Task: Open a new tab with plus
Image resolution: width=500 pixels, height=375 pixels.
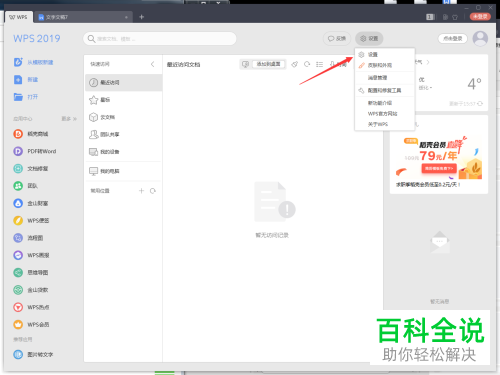Action: 141,17
